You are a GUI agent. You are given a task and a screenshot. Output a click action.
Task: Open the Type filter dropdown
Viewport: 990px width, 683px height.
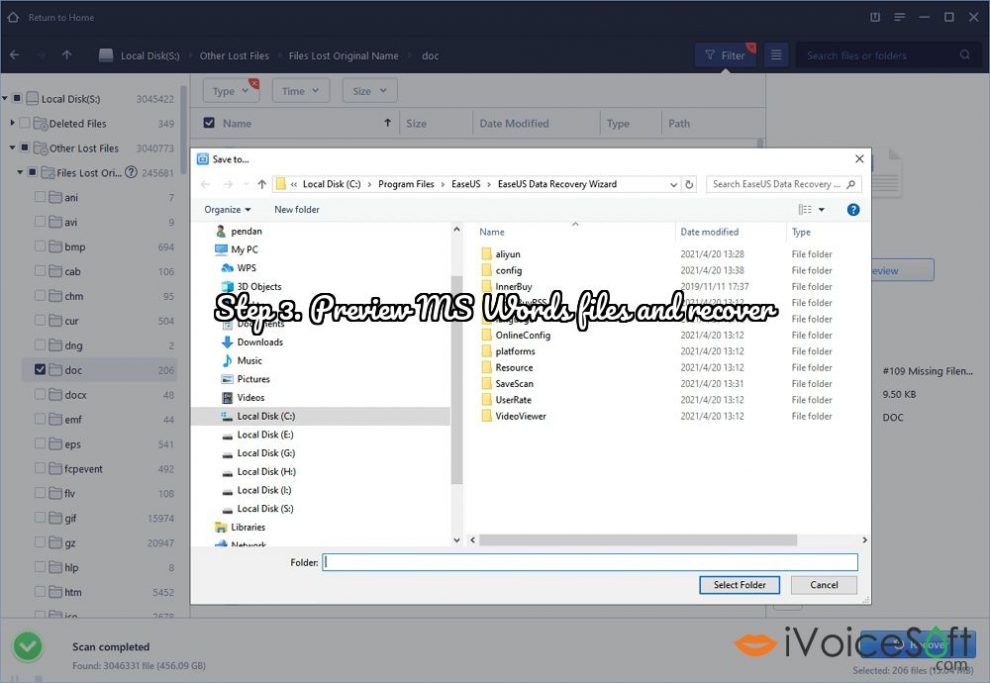231,91
